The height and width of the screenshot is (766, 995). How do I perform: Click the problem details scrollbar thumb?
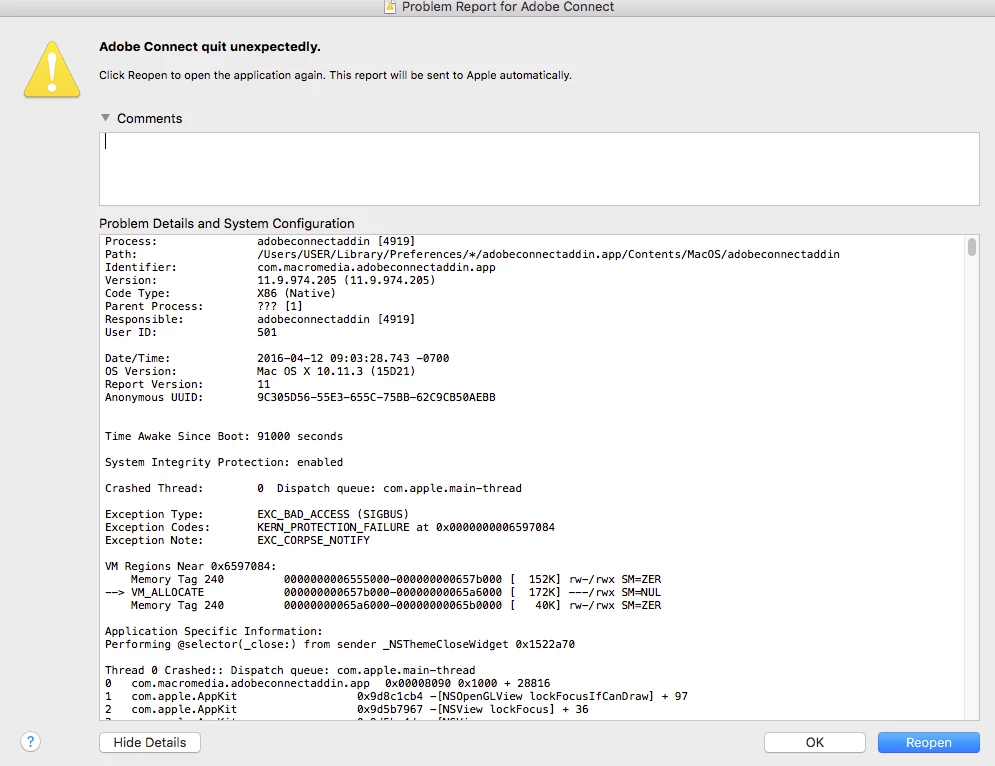(972, 247)
